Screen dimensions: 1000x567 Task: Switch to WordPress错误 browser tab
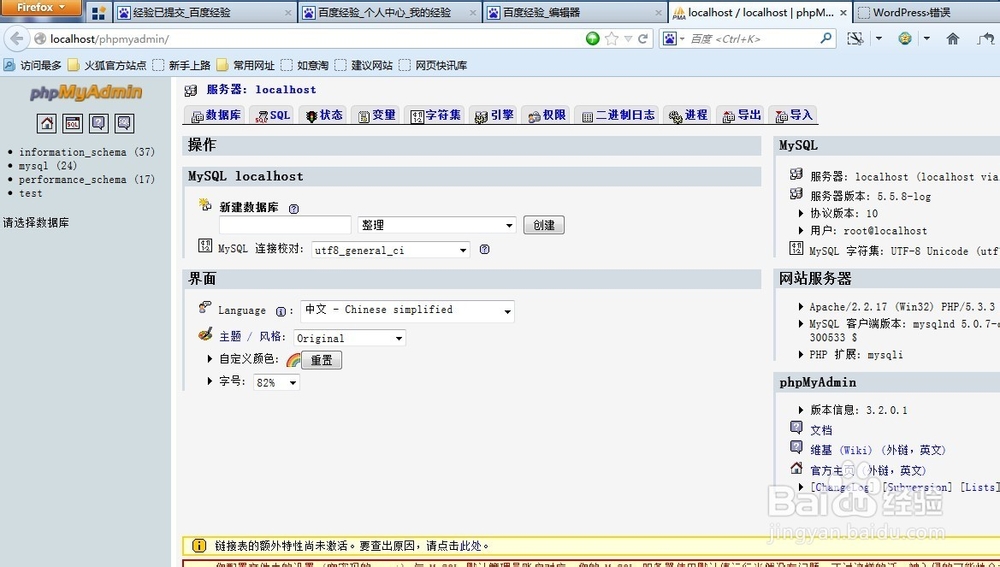pos(927,12)
